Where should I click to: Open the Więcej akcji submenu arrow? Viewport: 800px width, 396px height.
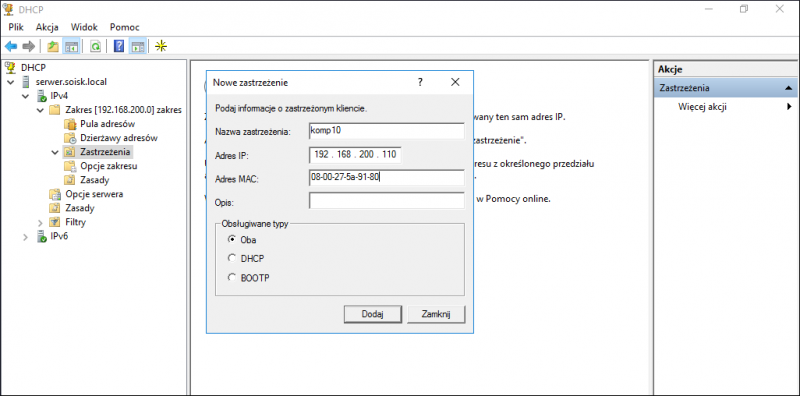[x=789, y=107]
